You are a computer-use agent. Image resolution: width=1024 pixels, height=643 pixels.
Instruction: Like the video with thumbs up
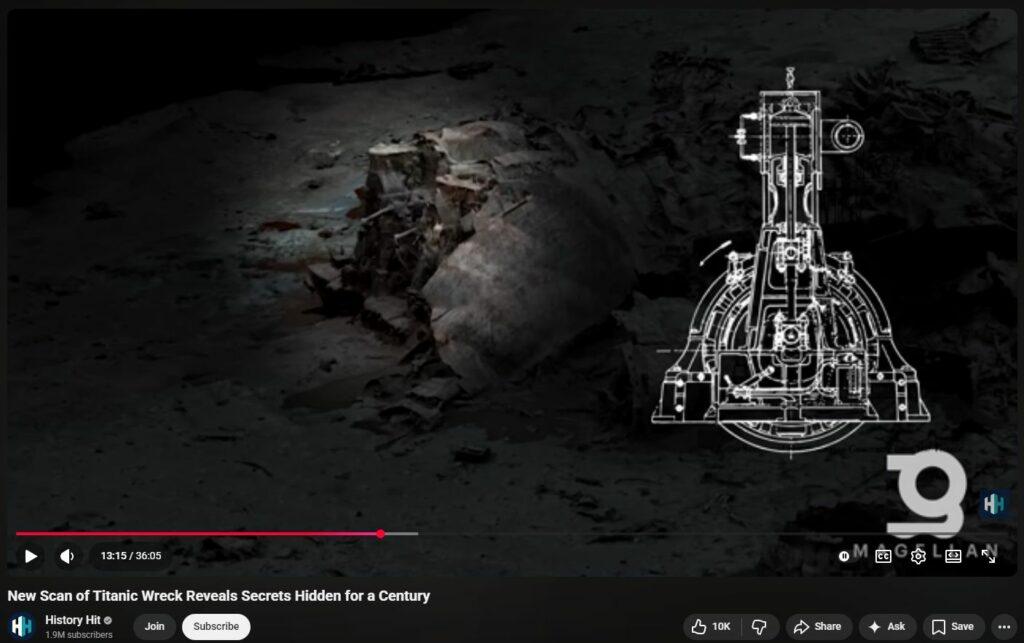[711, 627]
